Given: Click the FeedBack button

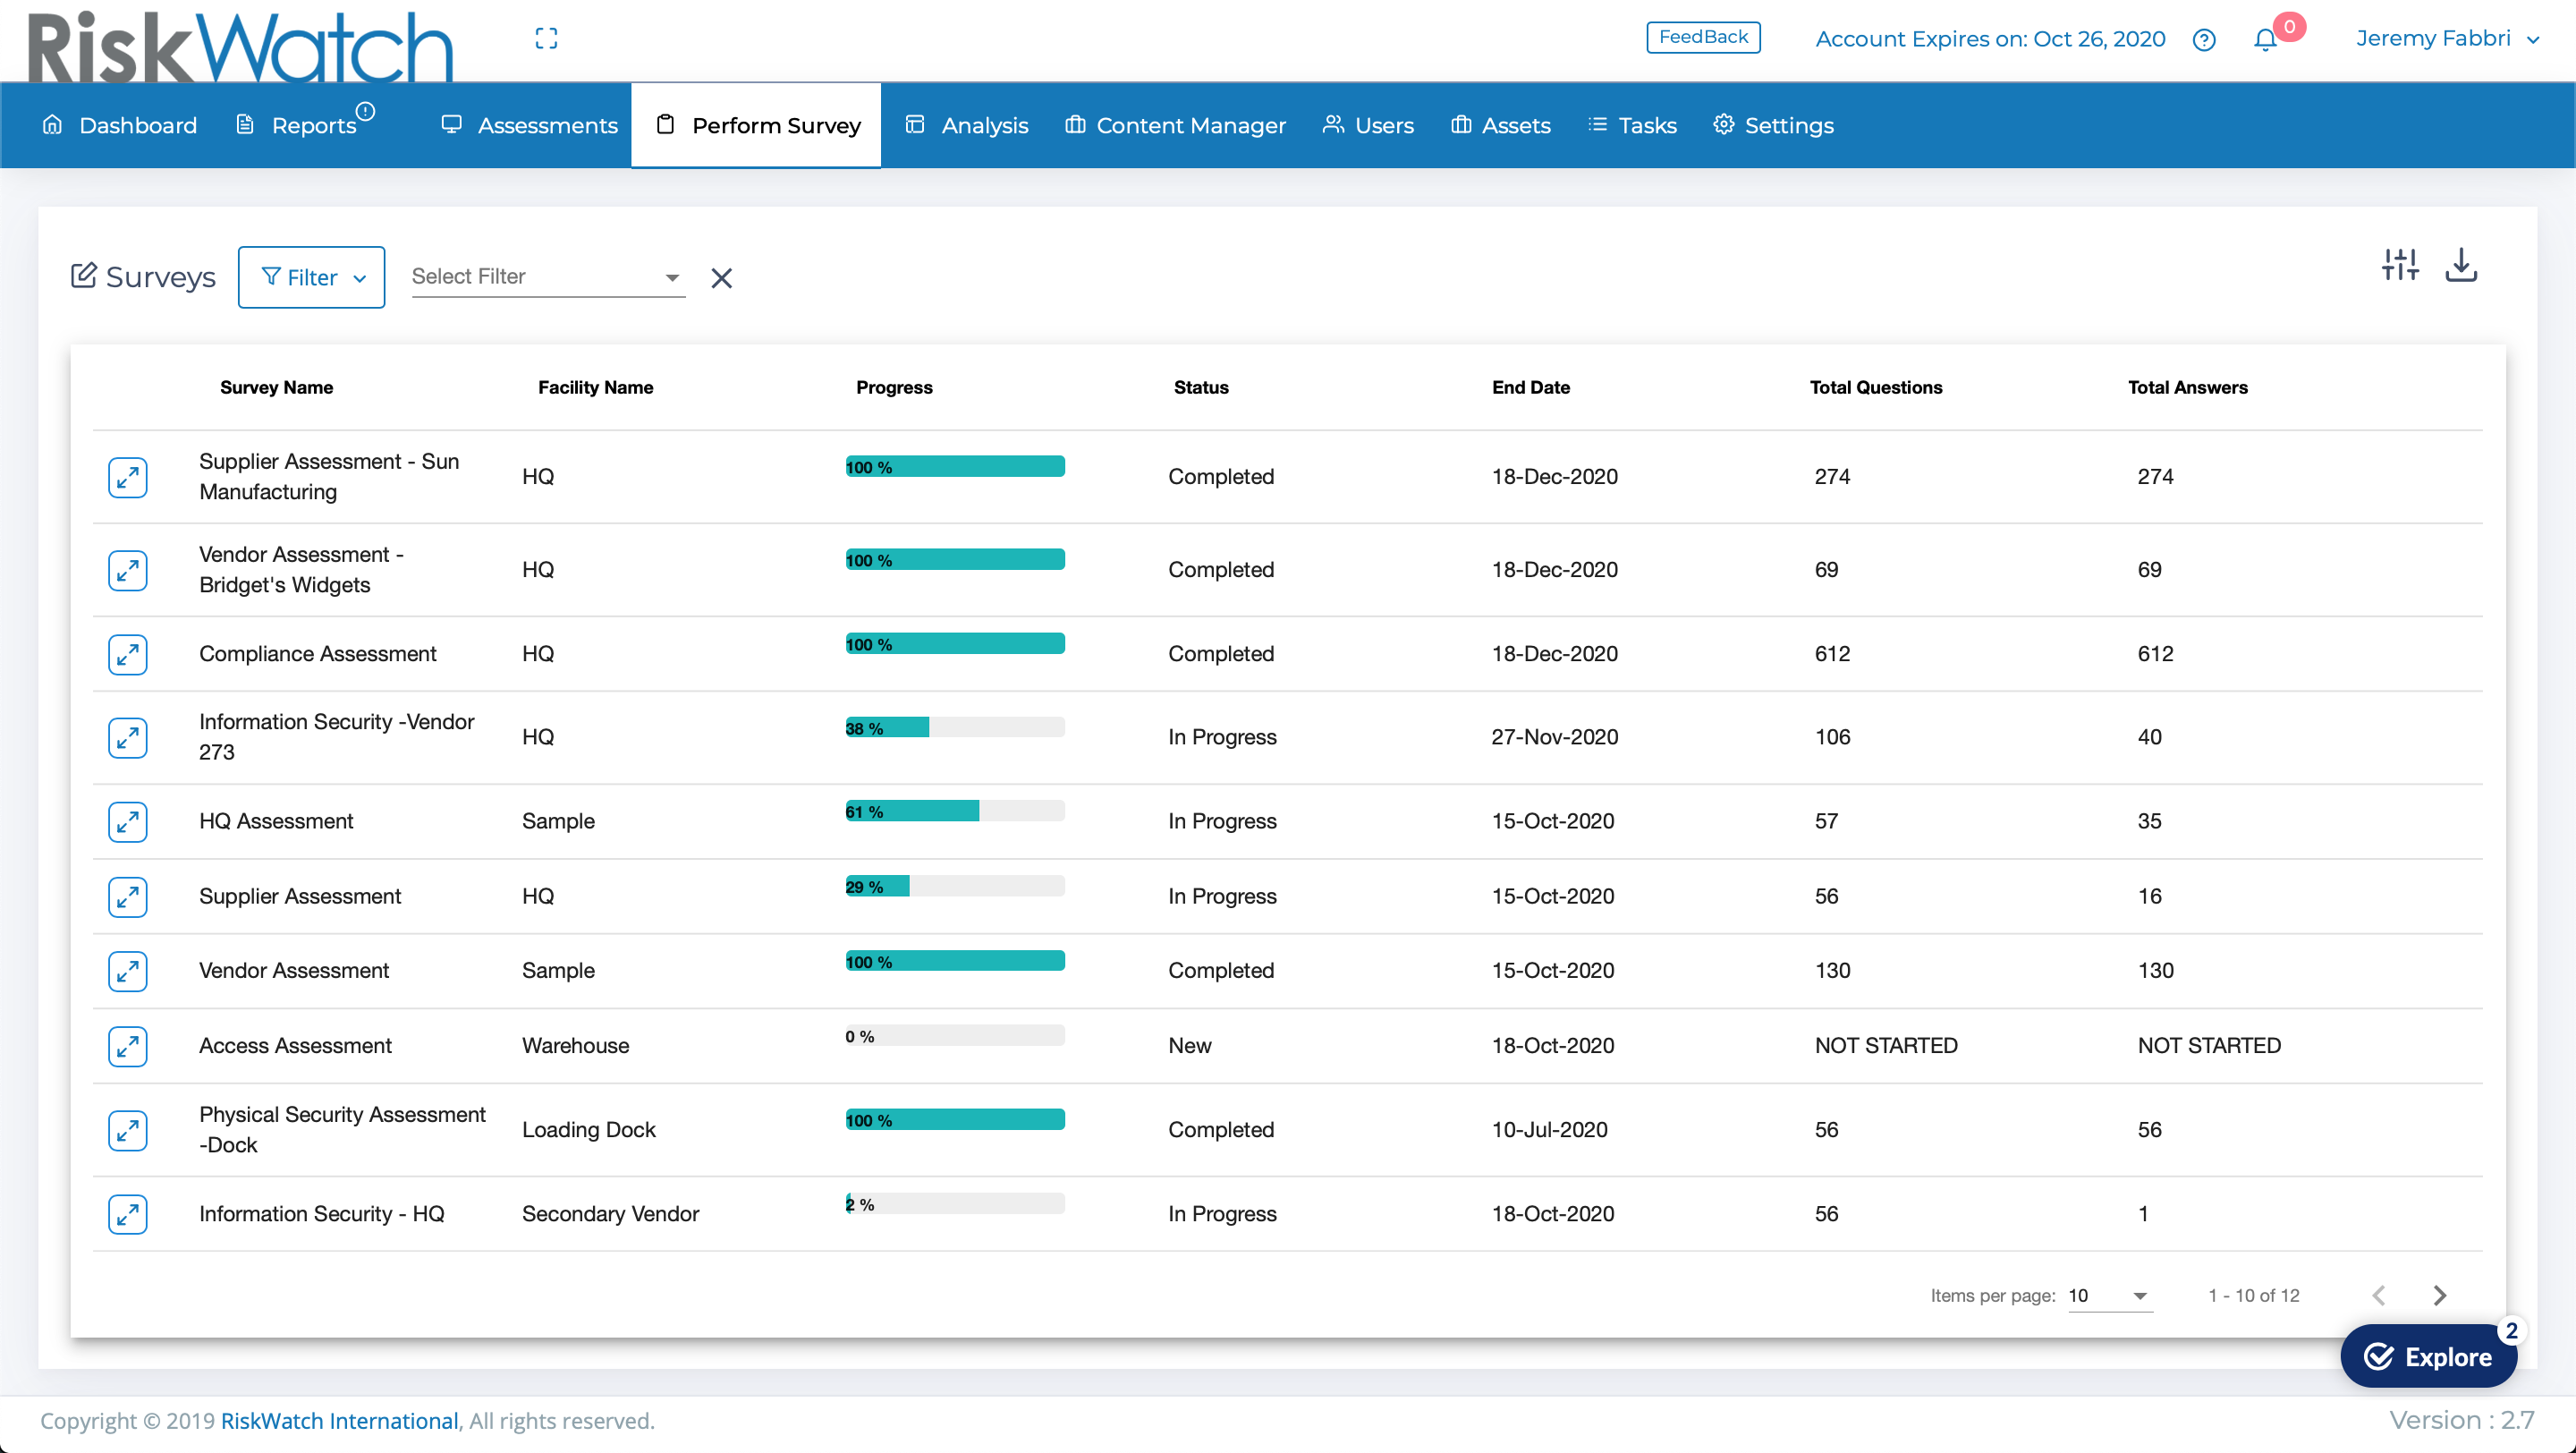Looking at the screenshot, I should [x=1703, y=37].
